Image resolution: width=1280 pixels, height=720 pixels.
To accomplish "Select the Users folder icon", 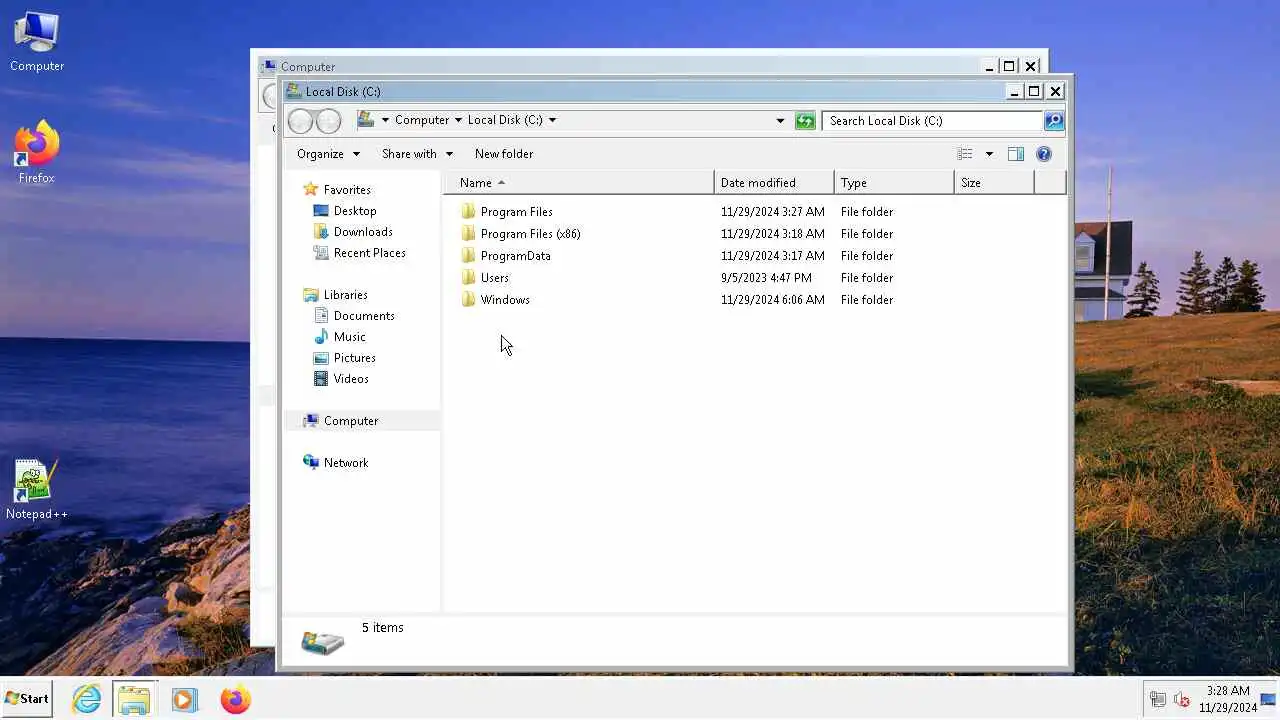I will [468, 277].
